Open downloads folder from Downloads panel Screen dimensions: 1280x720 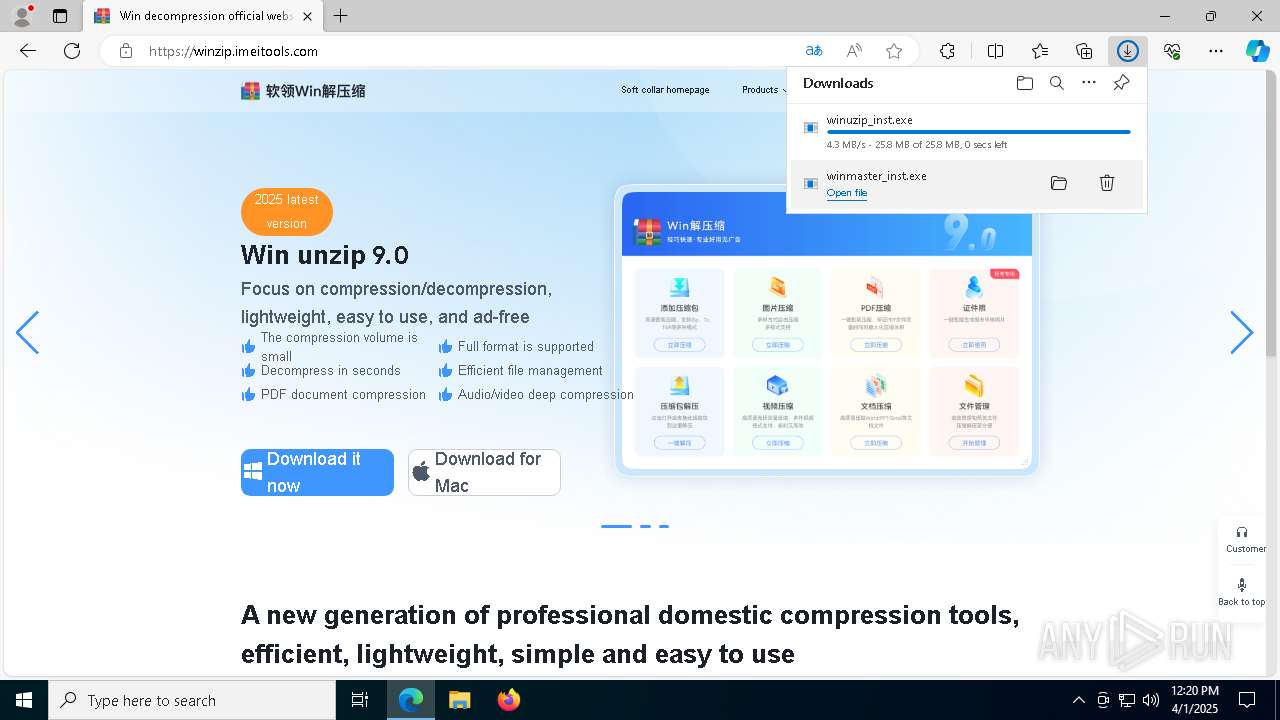point(1025,83)
